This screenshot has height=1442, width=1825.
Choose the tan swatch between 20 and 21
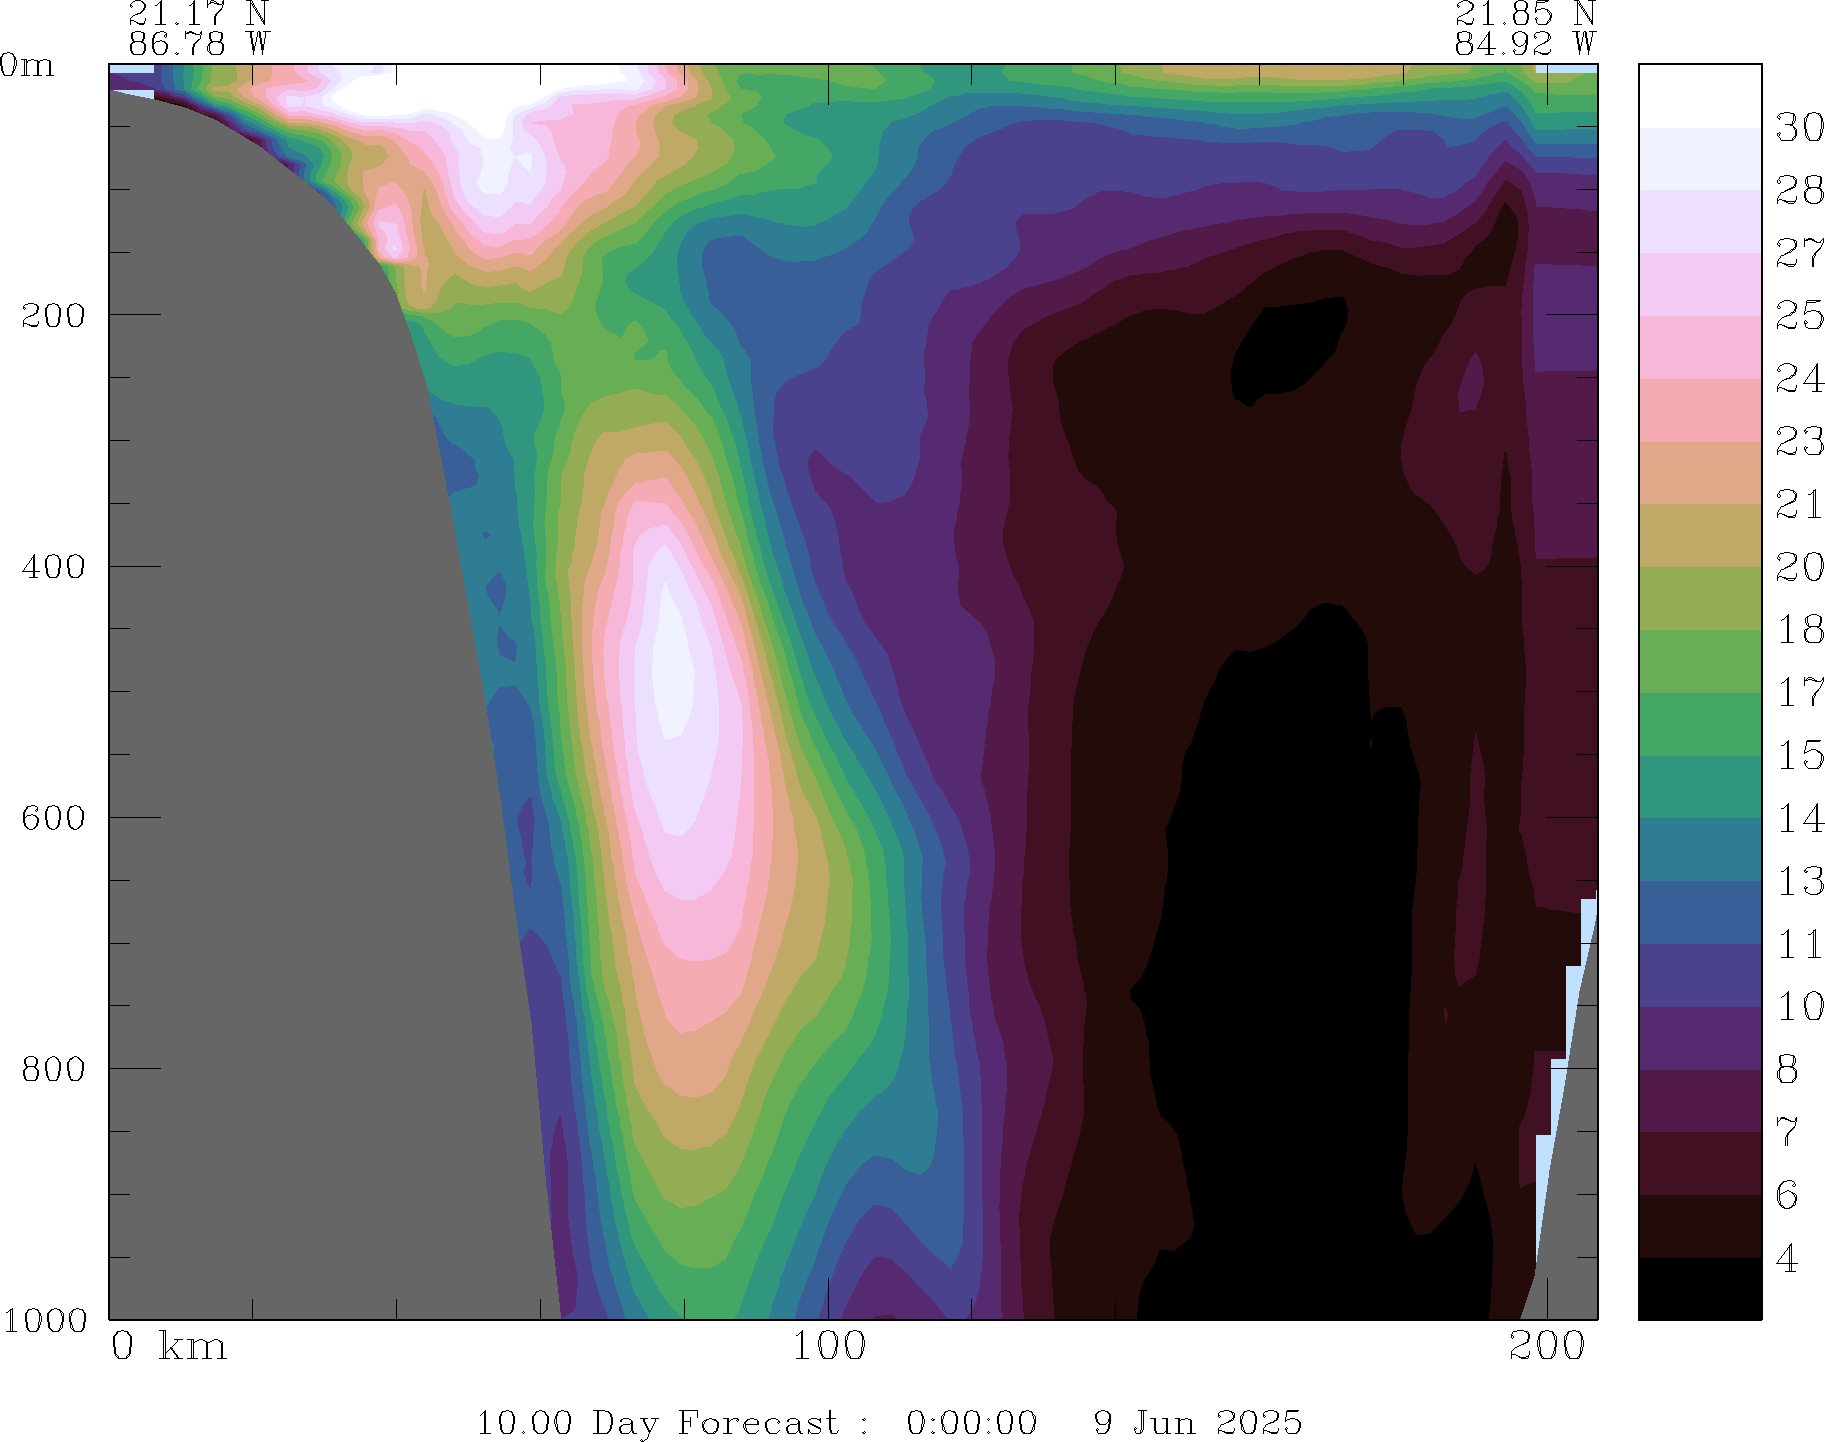[1699, 535]
